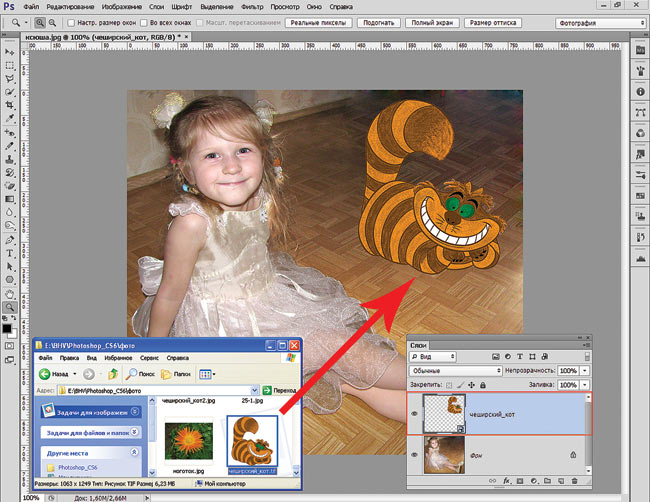The height and width of the screenshot is (502, 650).
Task: Open blend mode 'Обычные' dropdown
Action: coord(456,371)
